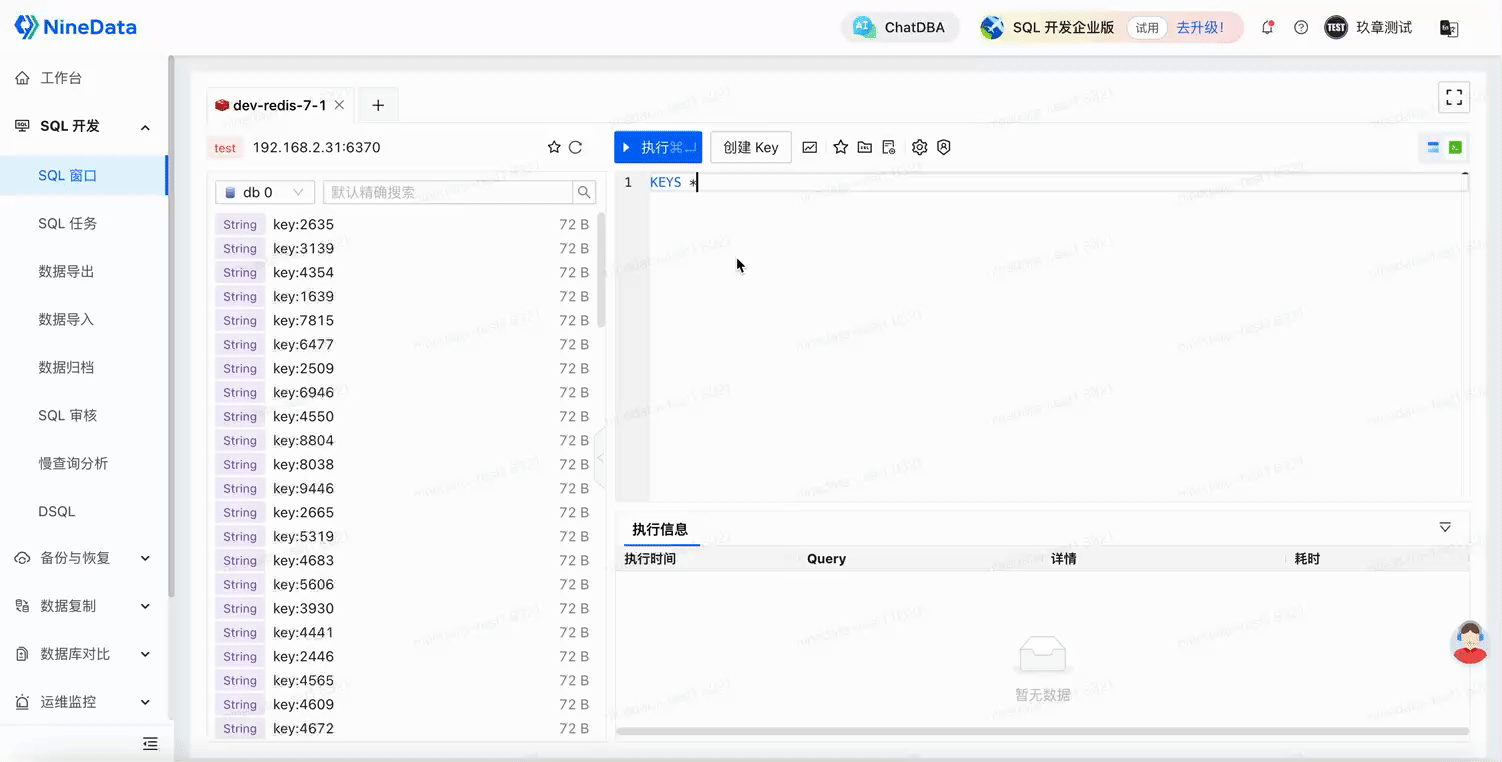Click the 去升级! upgrade link

[1200, 28]
